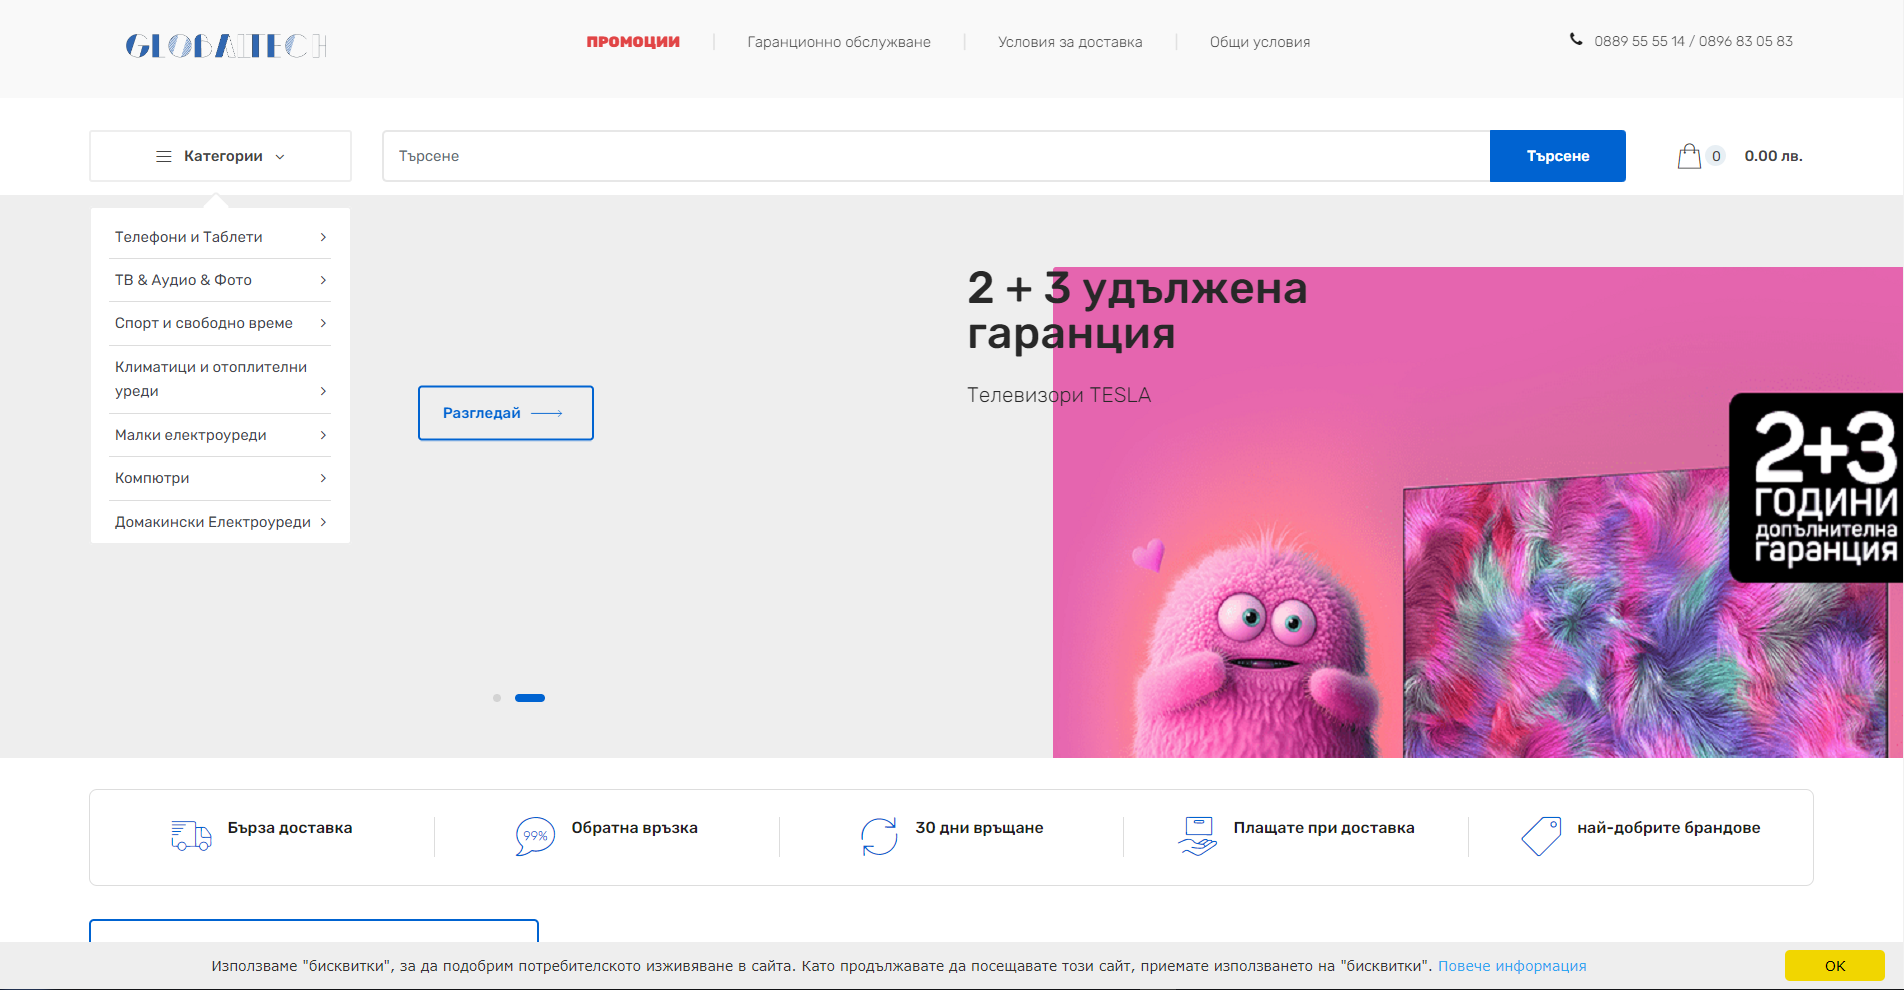Go to Гаранционно обслужване page
The height and width of the screenshot is (990, 1904).
838,42
